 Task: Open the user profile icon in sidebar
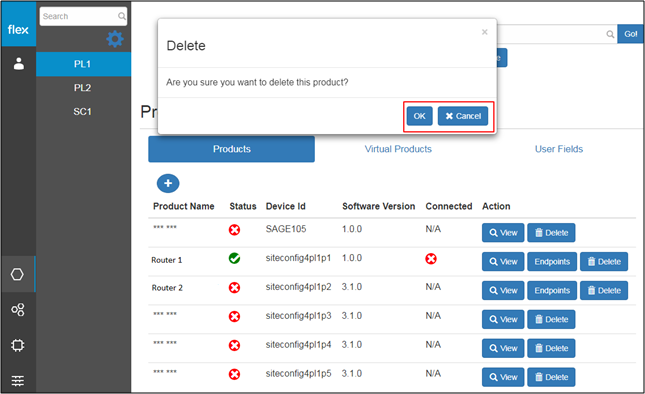[19, 64]
